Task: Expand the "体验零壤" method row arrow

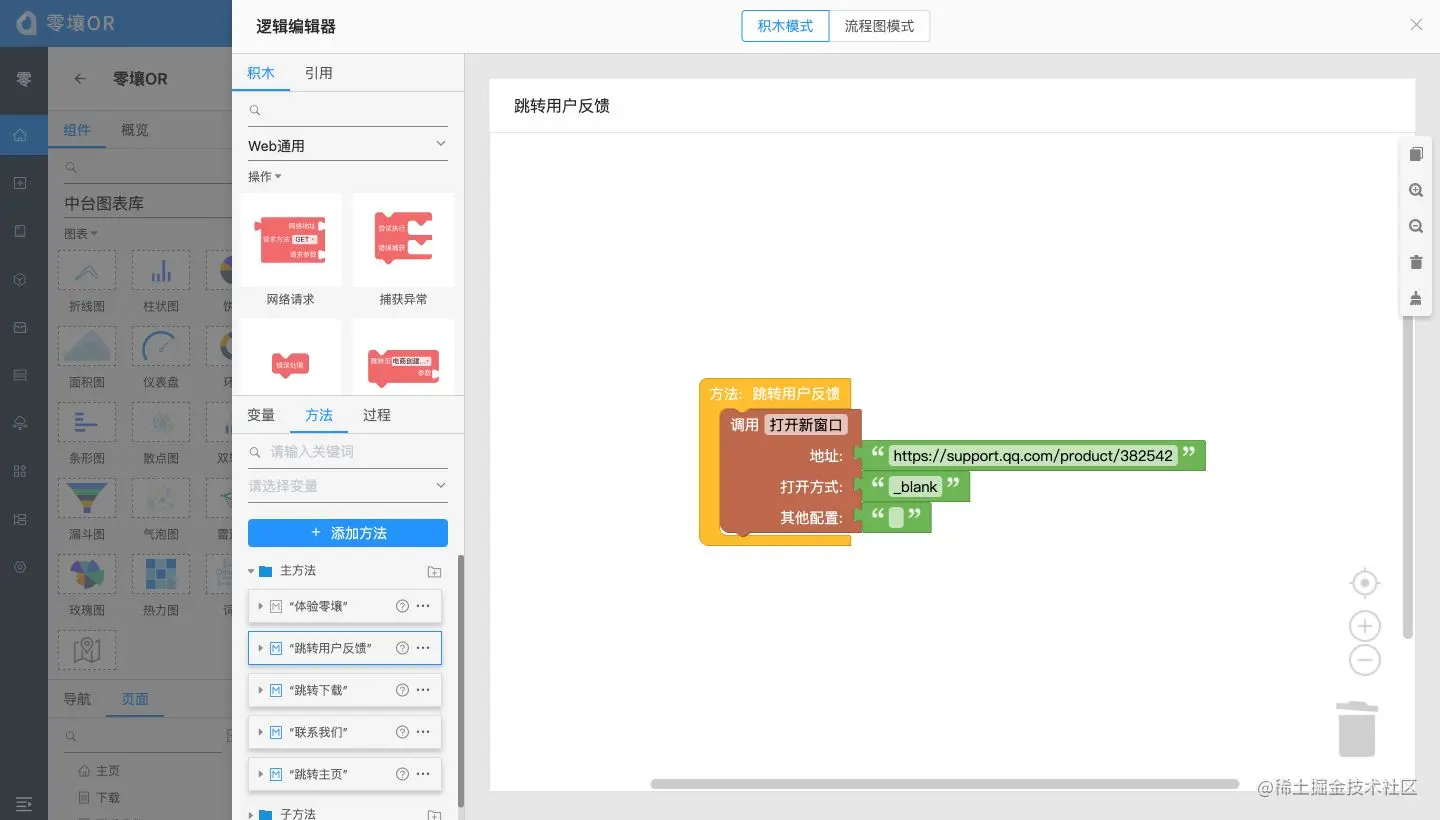Action: point(261,606)
